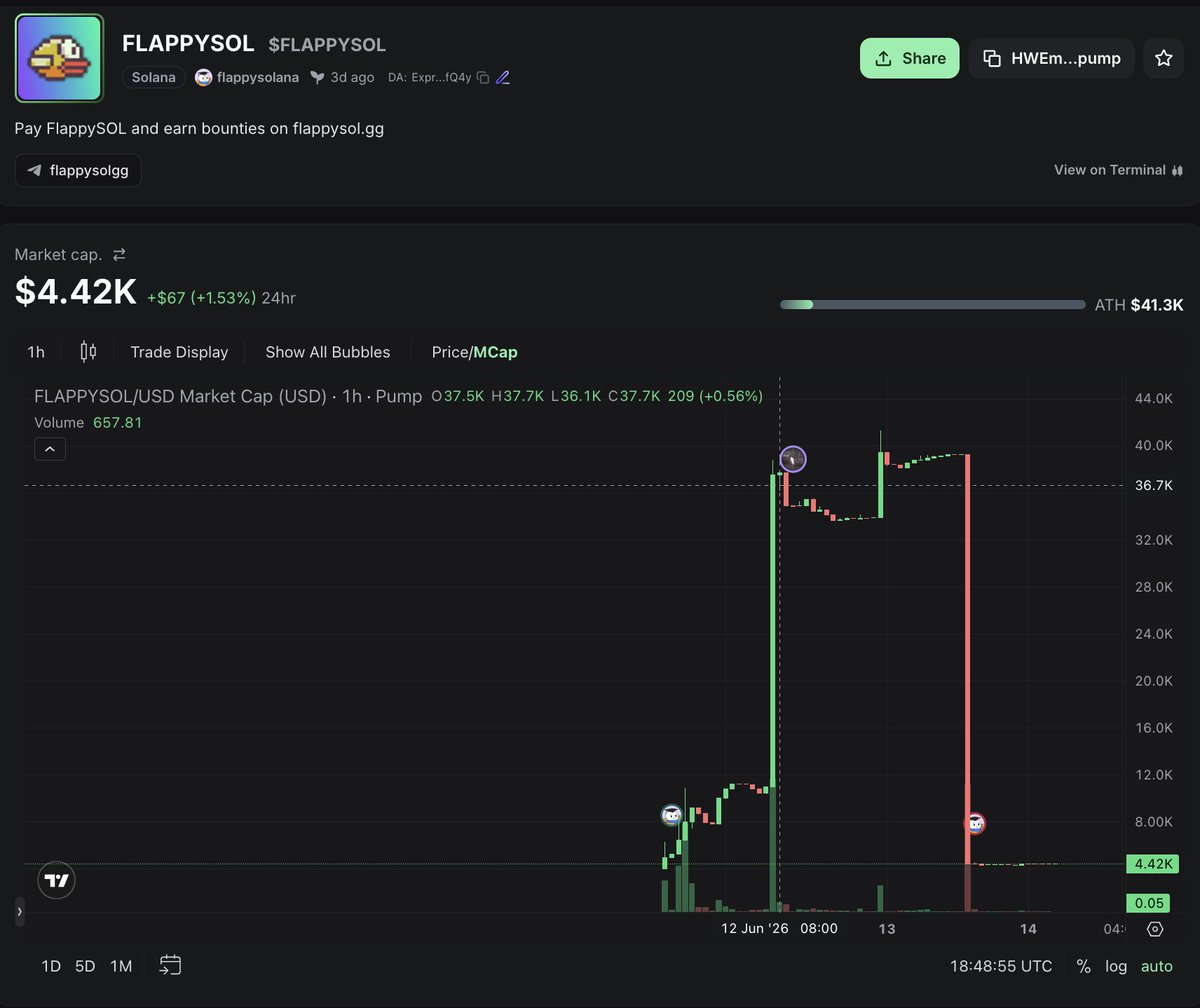The image size is (1200, 1008).
Task: Select the 5D range
Action: (x=85, y=966)
